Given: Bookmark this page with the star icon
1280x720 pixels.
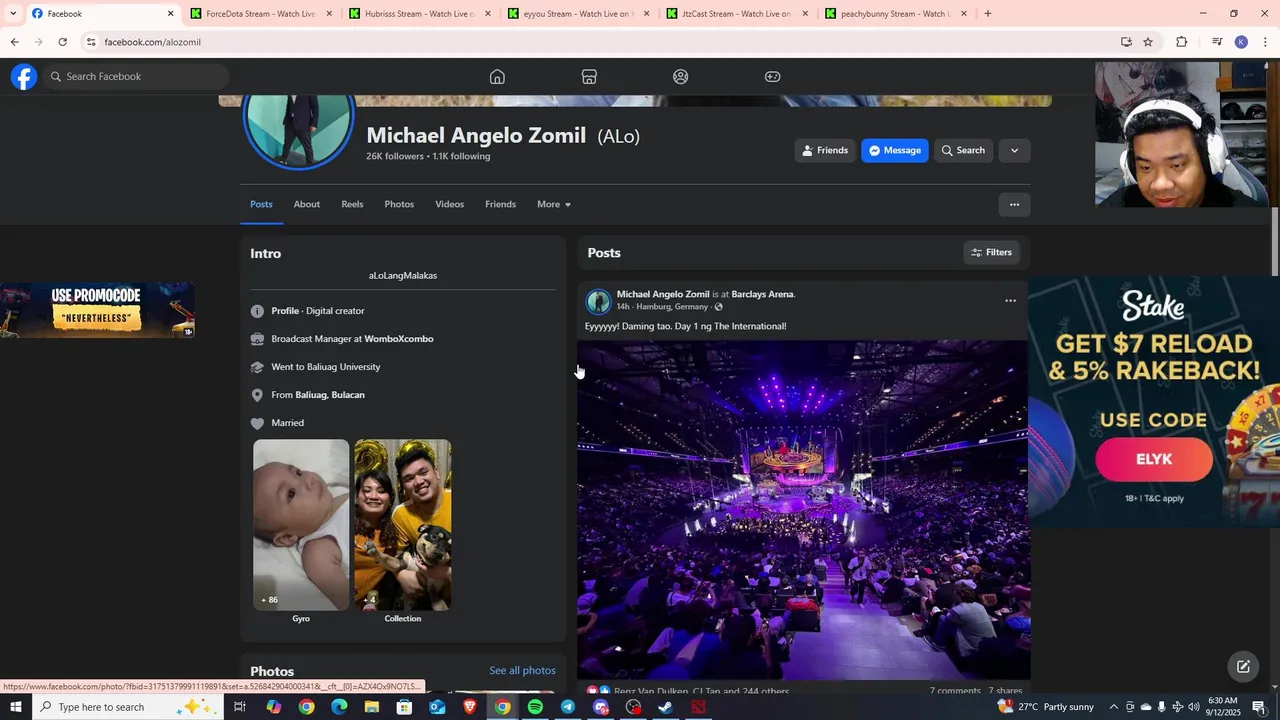Looking at the screenshot, I should coord(1148,42).
